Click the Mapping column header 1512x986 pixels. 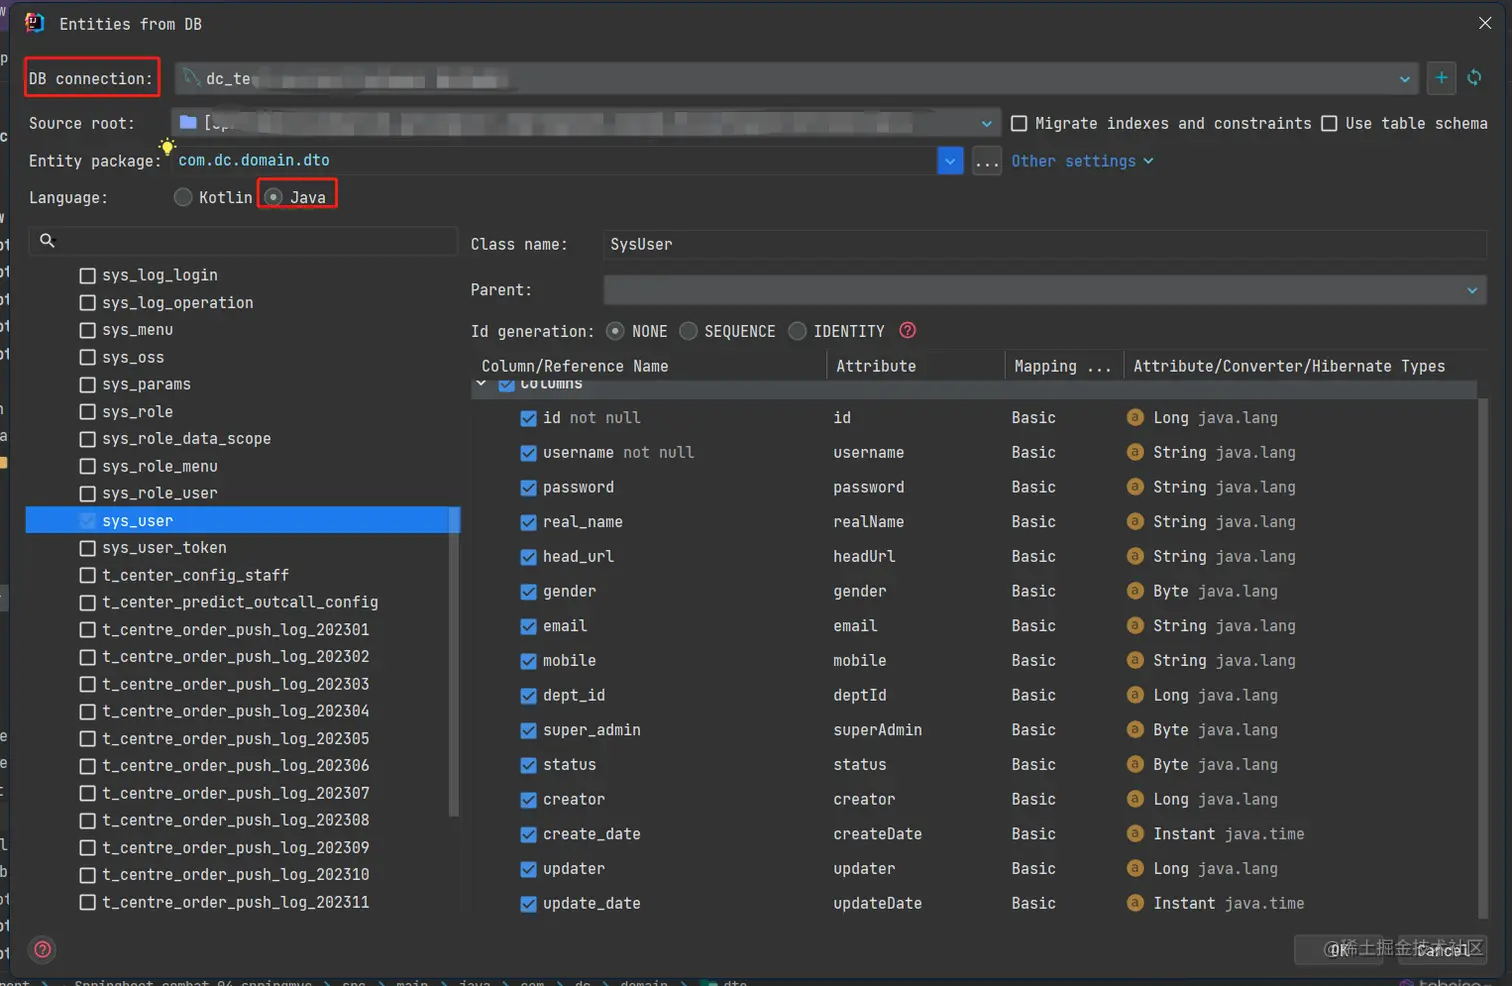tap(1062, 366)
